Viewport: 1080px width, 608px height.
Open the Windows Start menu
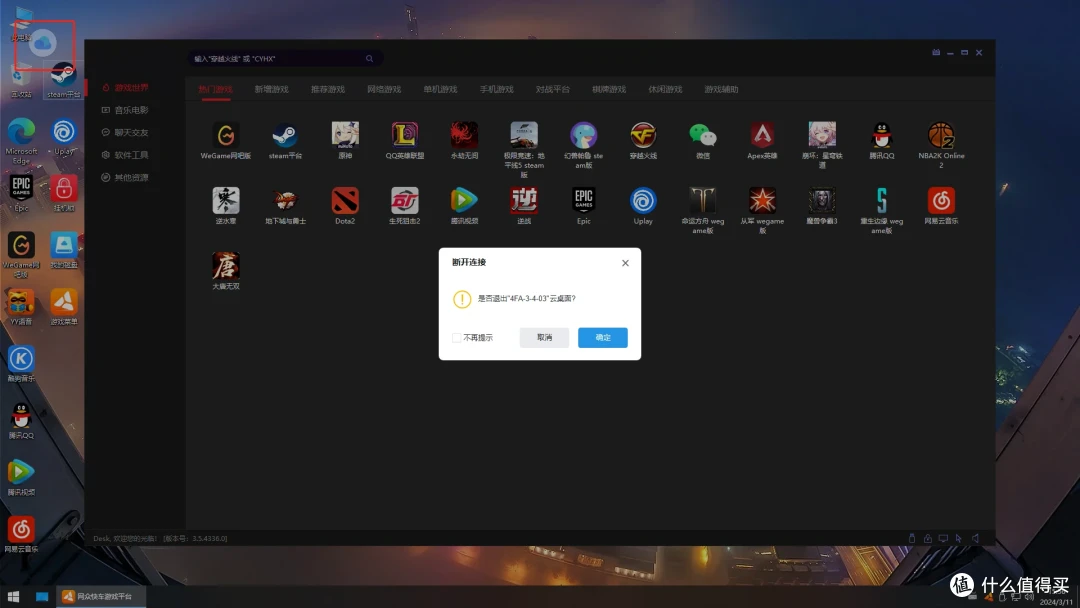coord(13,596)
